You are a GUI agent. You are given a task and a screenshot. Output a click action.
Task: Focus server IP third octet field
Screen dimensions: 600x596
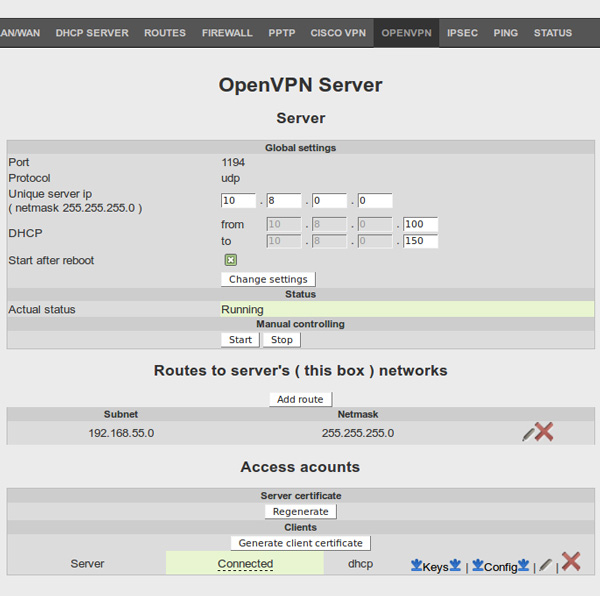[x=329, y=200]
